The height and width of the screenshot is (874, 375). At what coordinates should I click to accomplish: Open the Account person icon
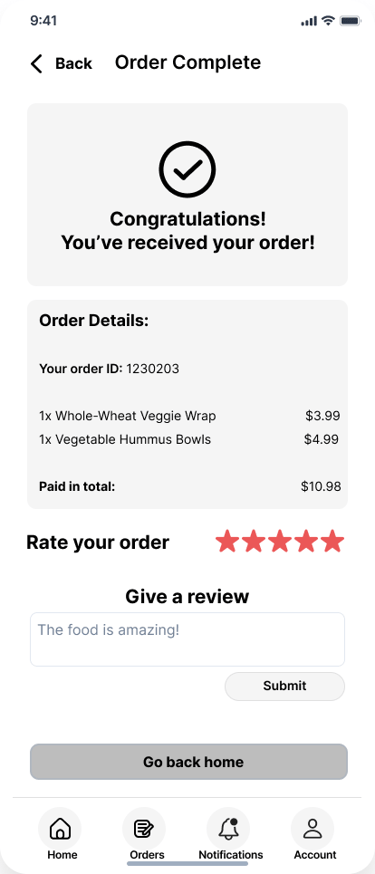[x=313, y=829]
